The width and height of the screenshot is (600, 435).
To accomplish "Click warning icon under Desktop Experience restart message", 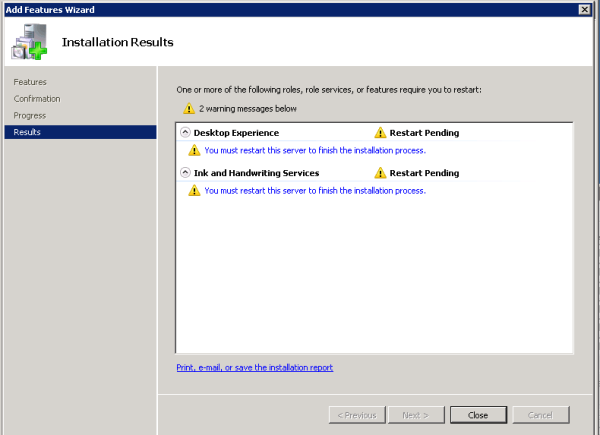I will click(194, 150).
